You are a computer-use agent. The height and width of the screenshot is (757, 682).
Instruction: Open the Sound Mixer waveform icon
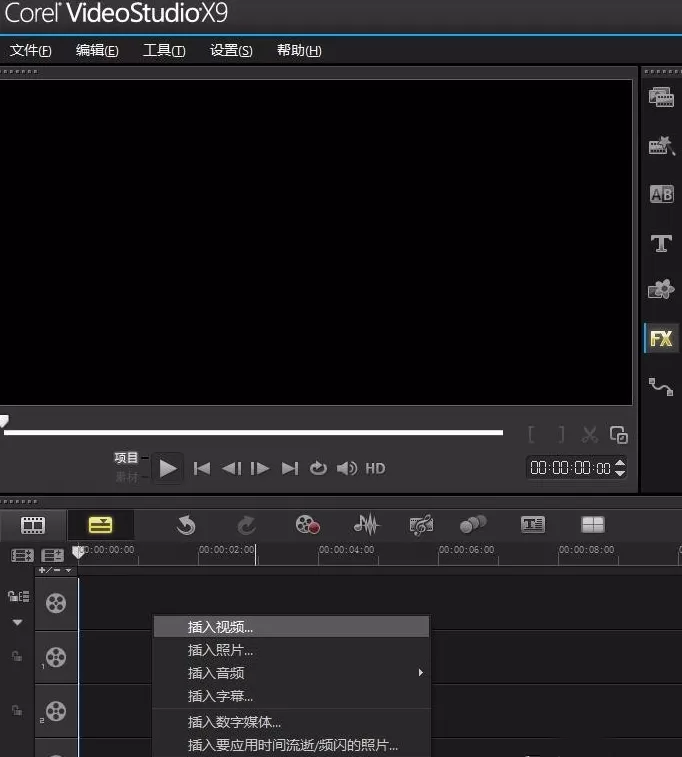point(366,525)
